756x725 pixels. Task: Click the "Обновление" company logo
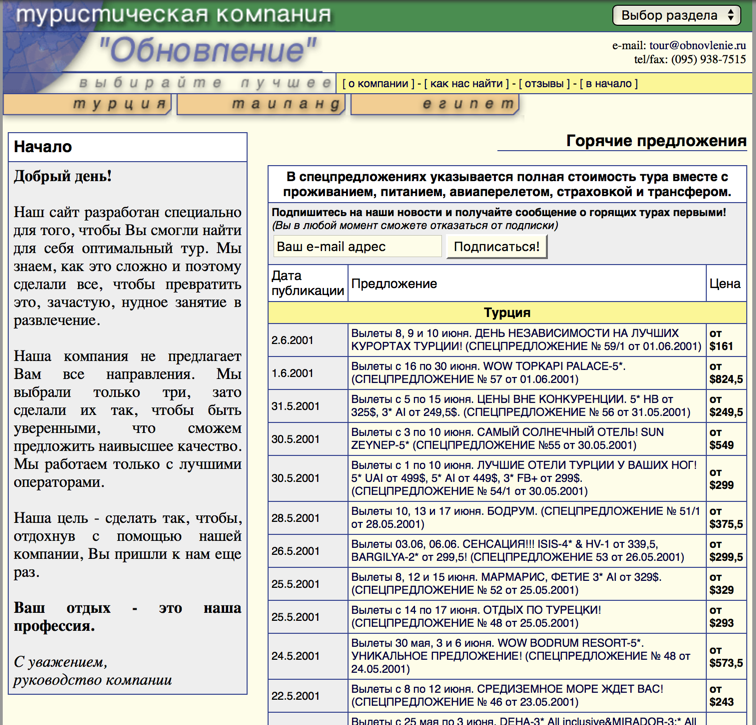pyautogui.click(x=207, y=51)
